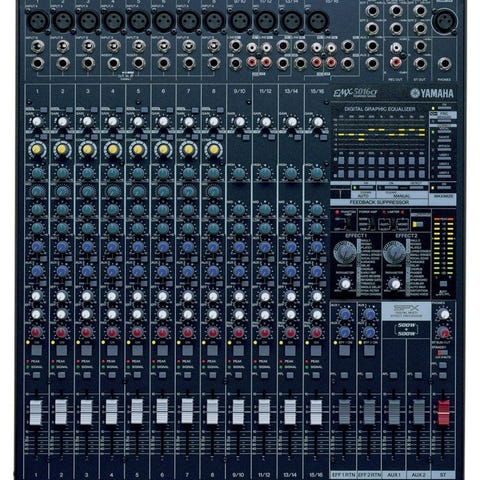Click the EFFECT 1 PARAMETER knob
The height and width of the screenshot is (480, 480).
pos(345,284)
